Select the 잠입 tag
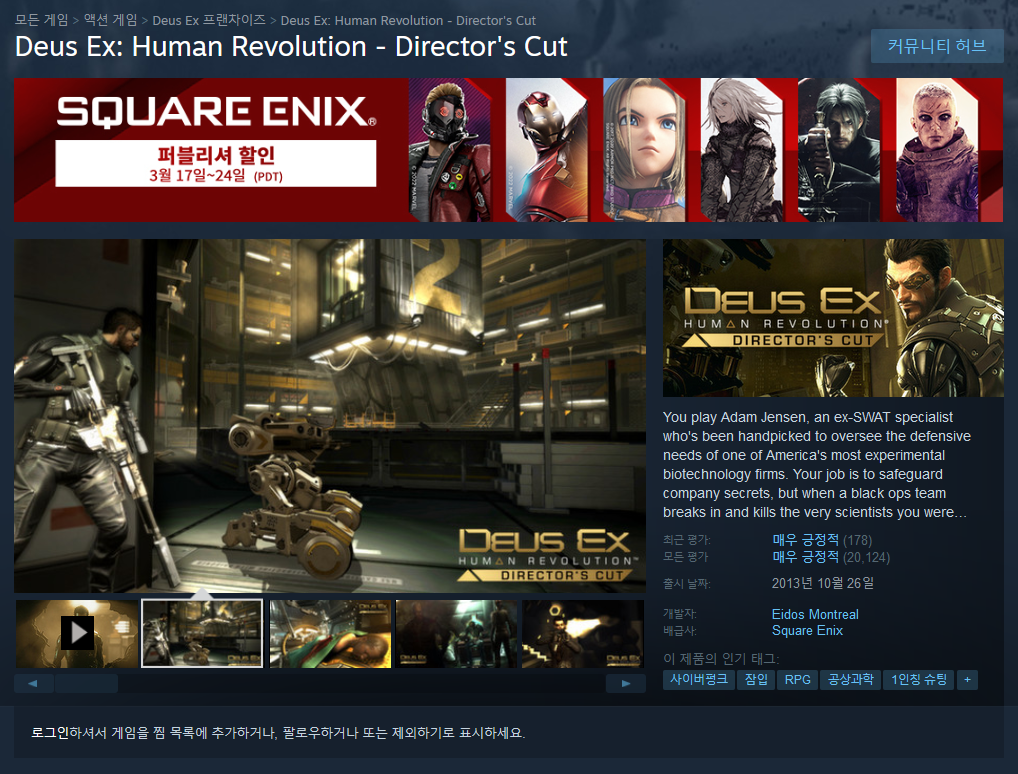The width and height of the screenshot is (1018, 774). [x=756, y=680]
